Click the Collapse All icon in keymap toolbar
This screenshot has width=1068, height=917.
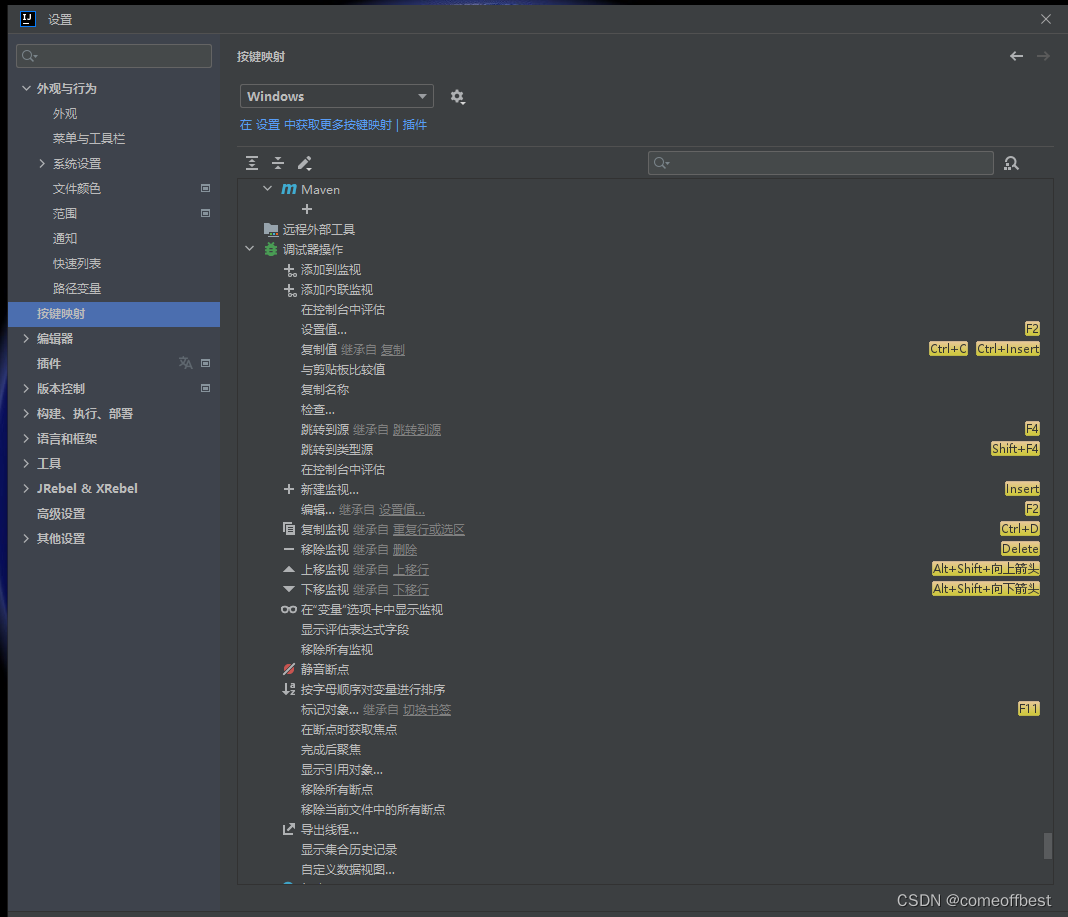[x=278, y=163]
